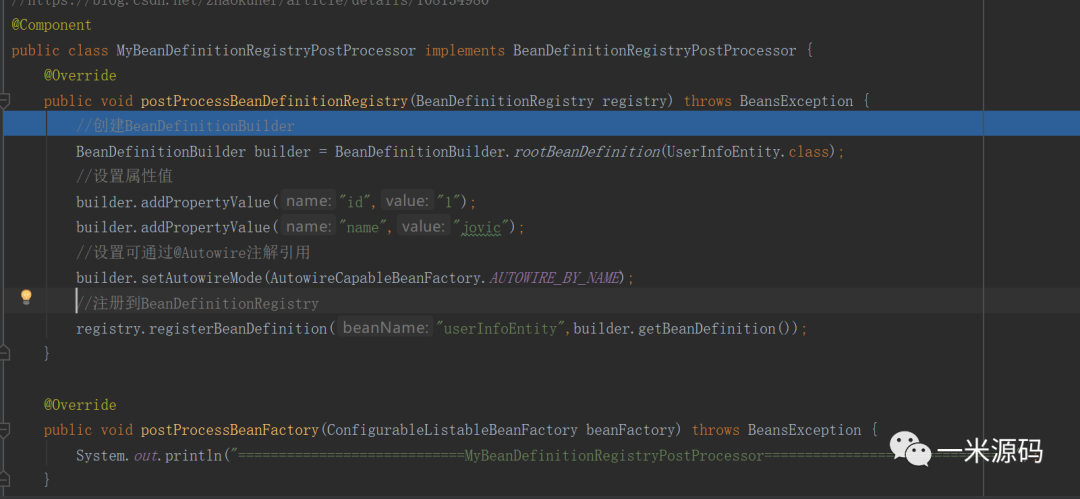Click the AUTOWIRE_BY_NAME constant
This screenshot has height=499, width=1080.
point(555,278)
